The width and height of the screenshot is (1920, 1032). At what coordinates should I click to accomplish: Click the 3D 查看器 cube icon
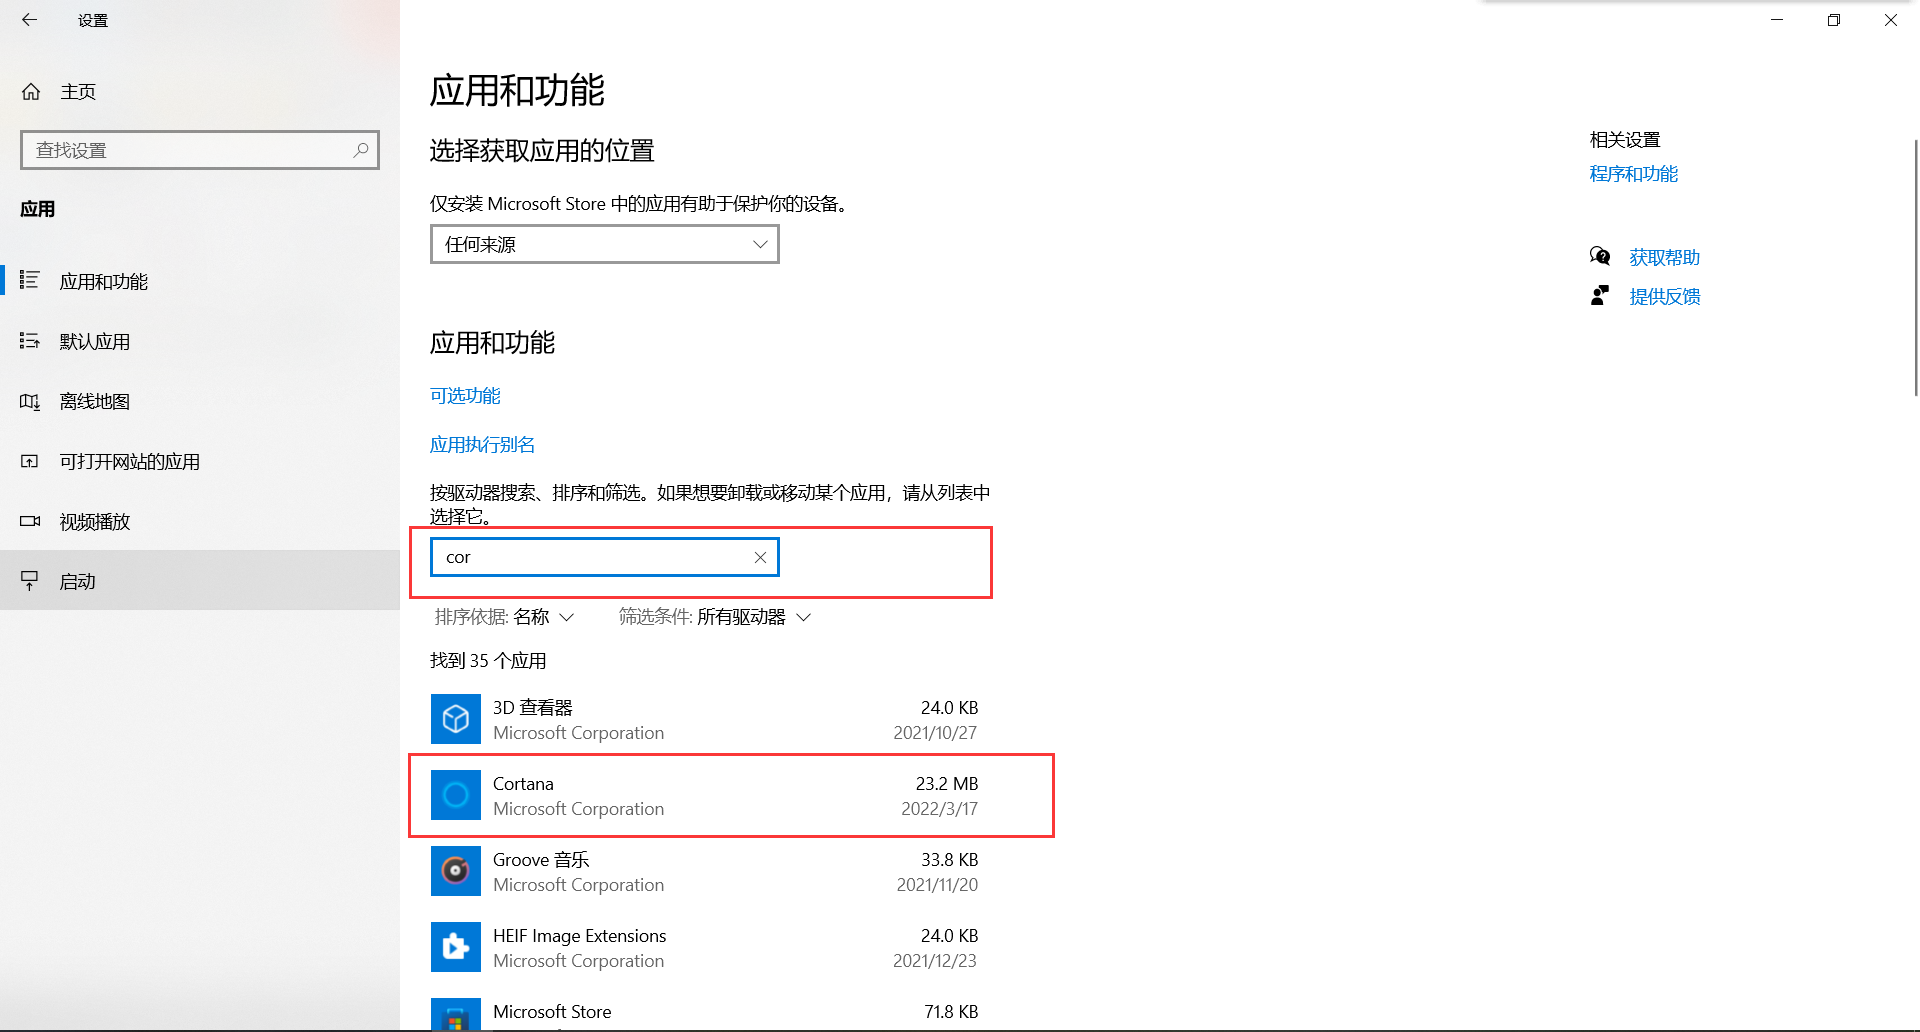pos(456,719)
